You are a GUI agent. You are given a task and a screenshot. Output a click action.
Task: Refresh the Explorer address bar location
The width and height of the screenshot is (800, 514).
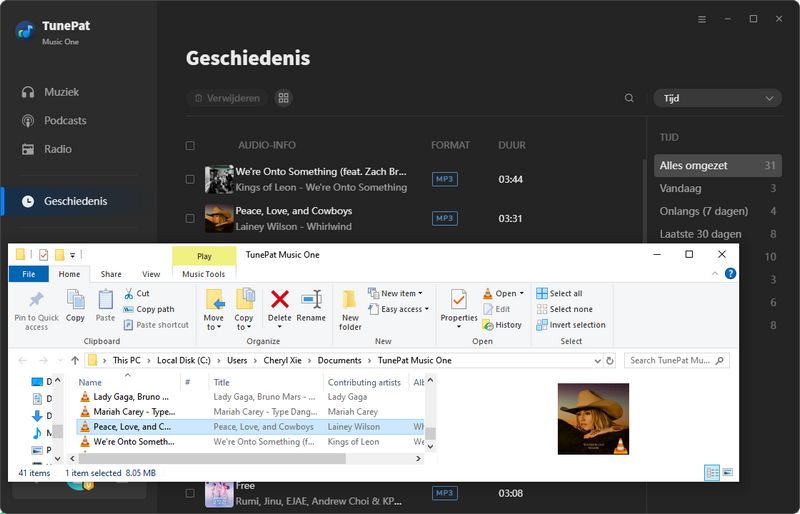pos(610,360)
